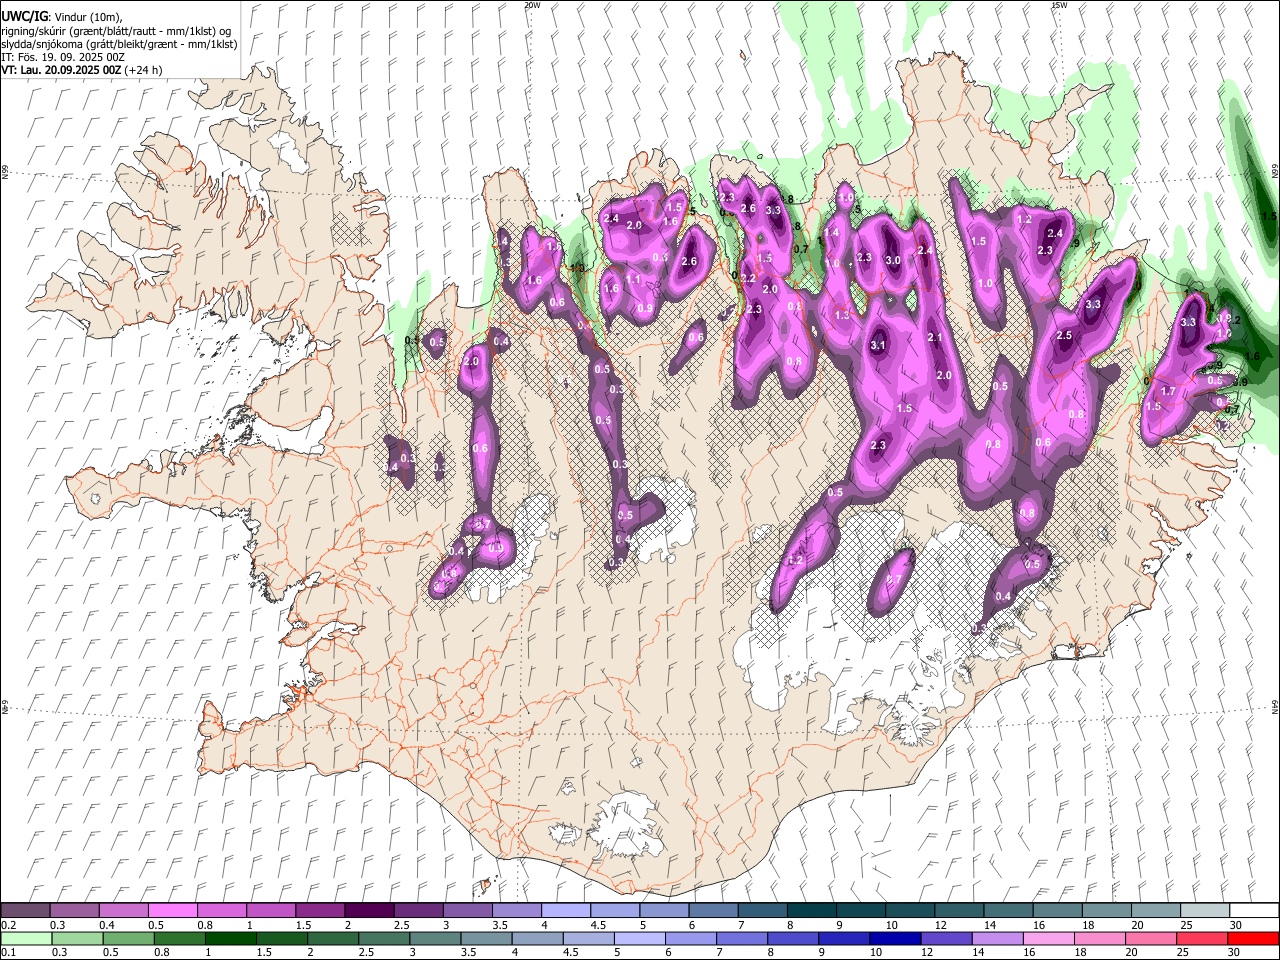Pick the bright pink swatch between 0.5 and 0.8
Image resolution: width=1280 pixels, height=960 pixels.
click(x=172, y=910)
